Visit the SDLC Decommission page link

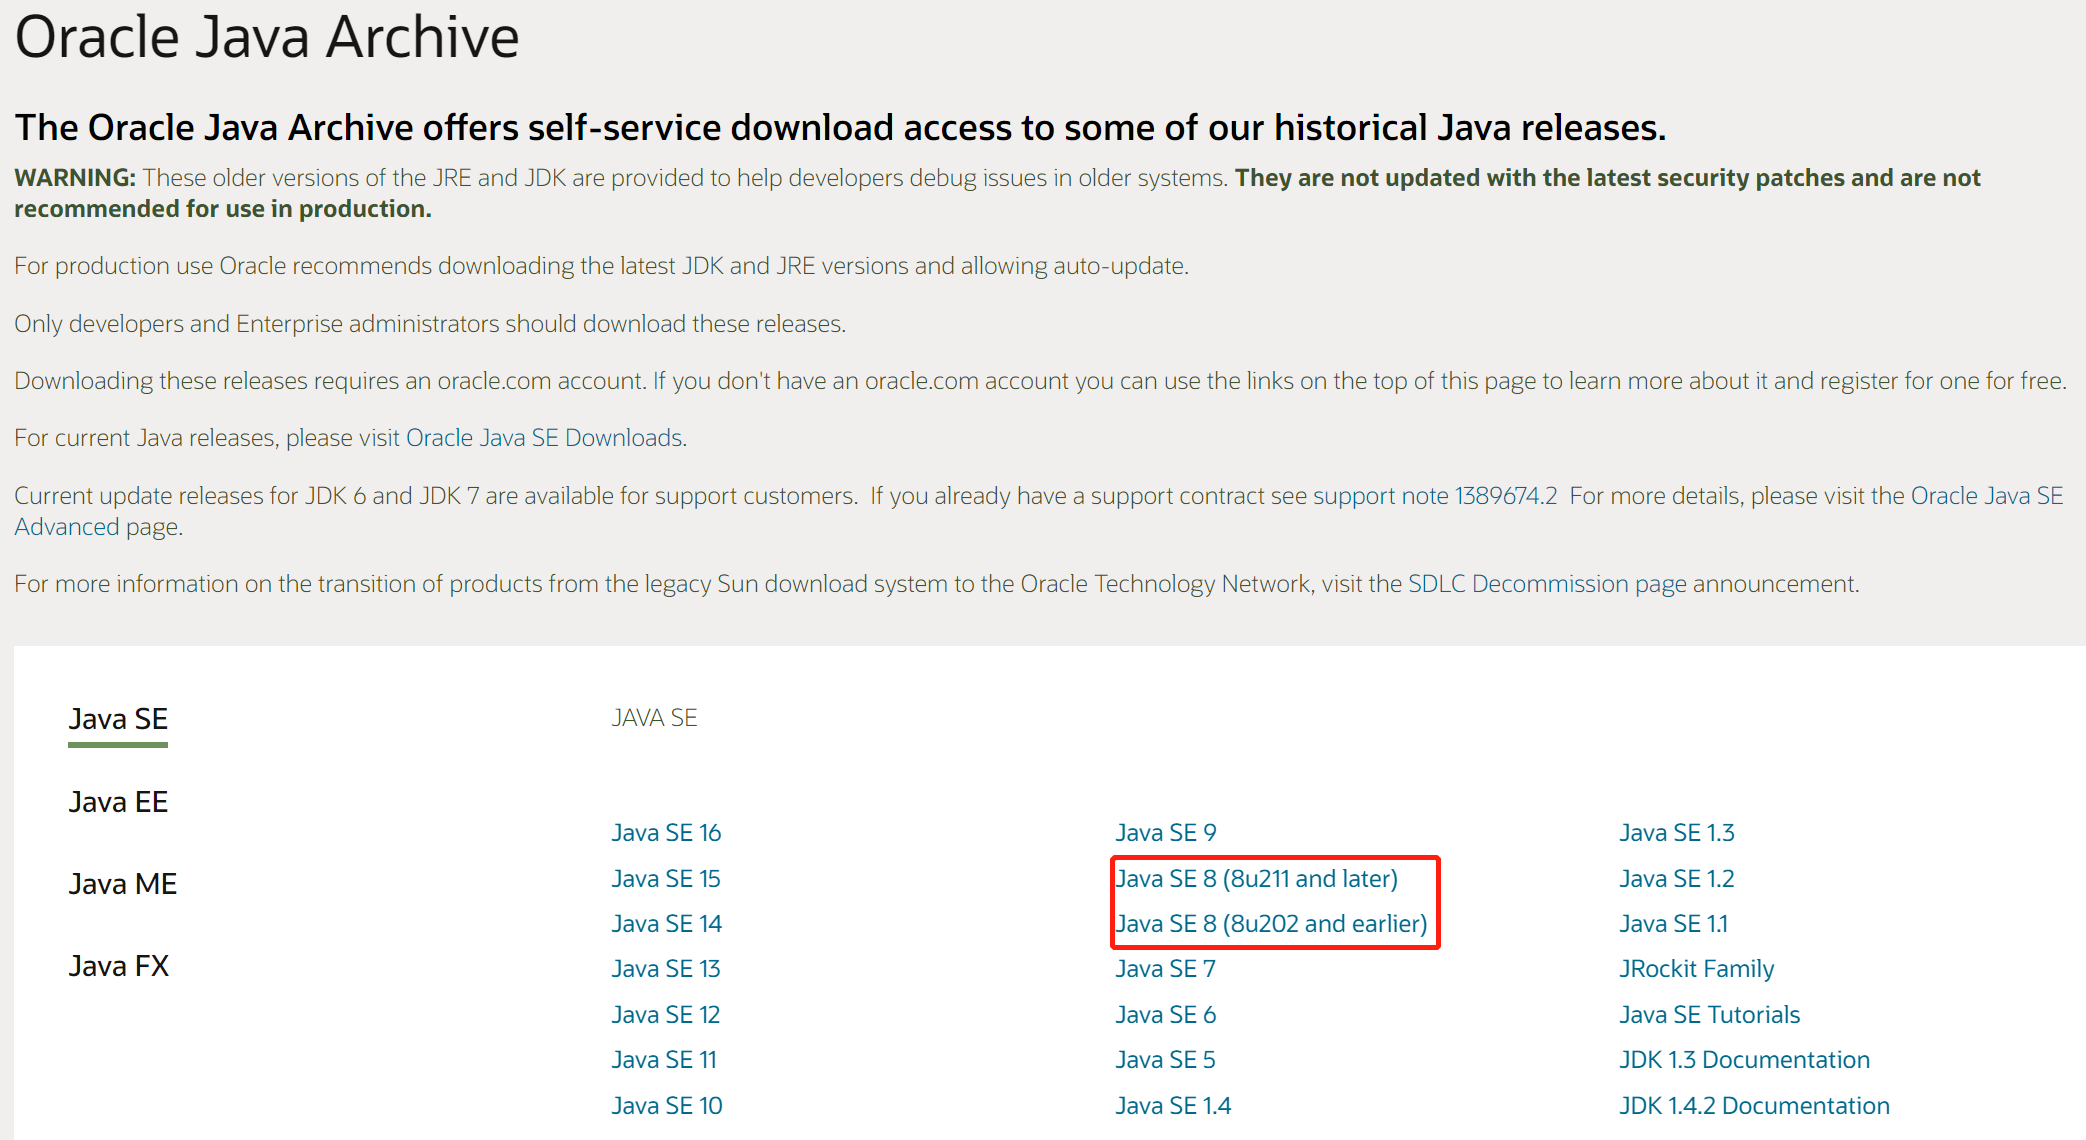point(1546,584)
